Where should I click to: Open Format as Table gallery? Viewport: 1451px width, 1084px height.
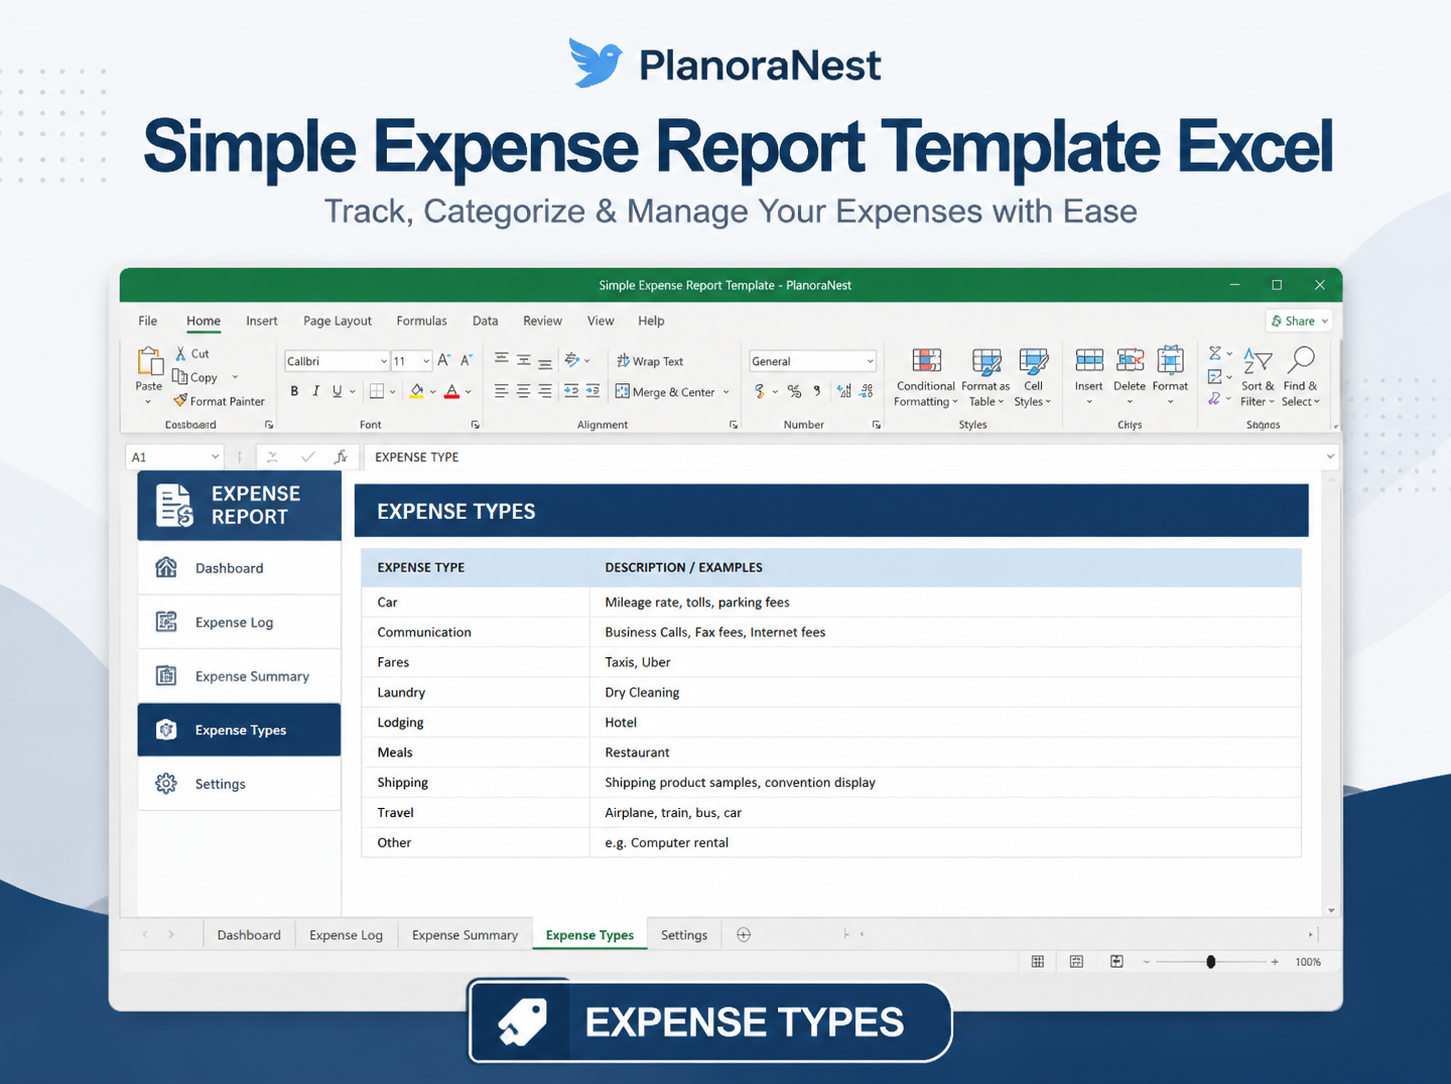coord(986,377)
